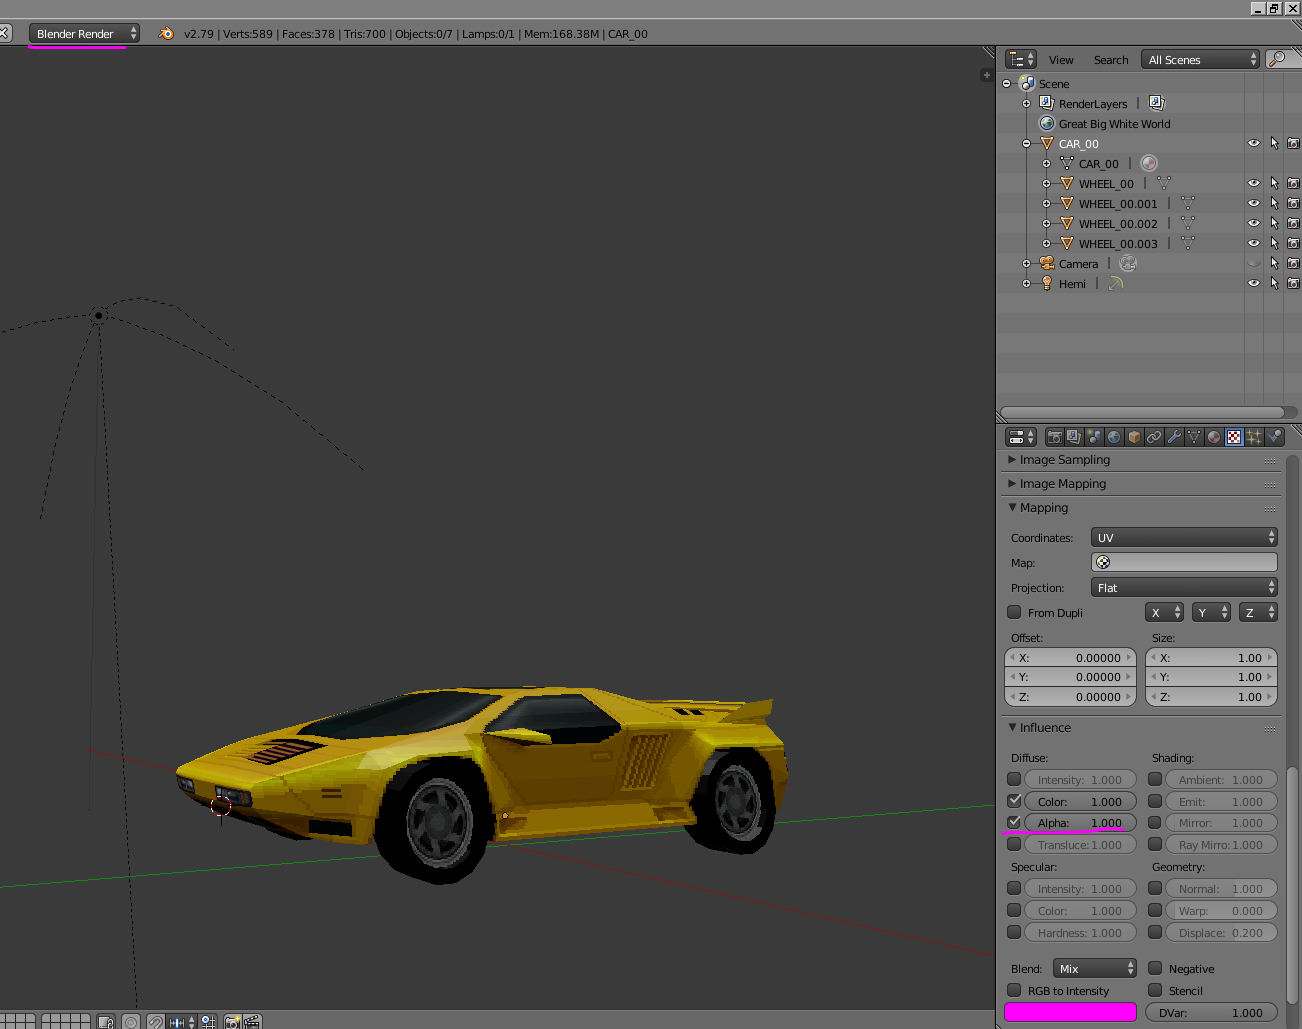Open the outliner Search menu
Viewport: 1302px width, 1029px height.
[1110, 60]
